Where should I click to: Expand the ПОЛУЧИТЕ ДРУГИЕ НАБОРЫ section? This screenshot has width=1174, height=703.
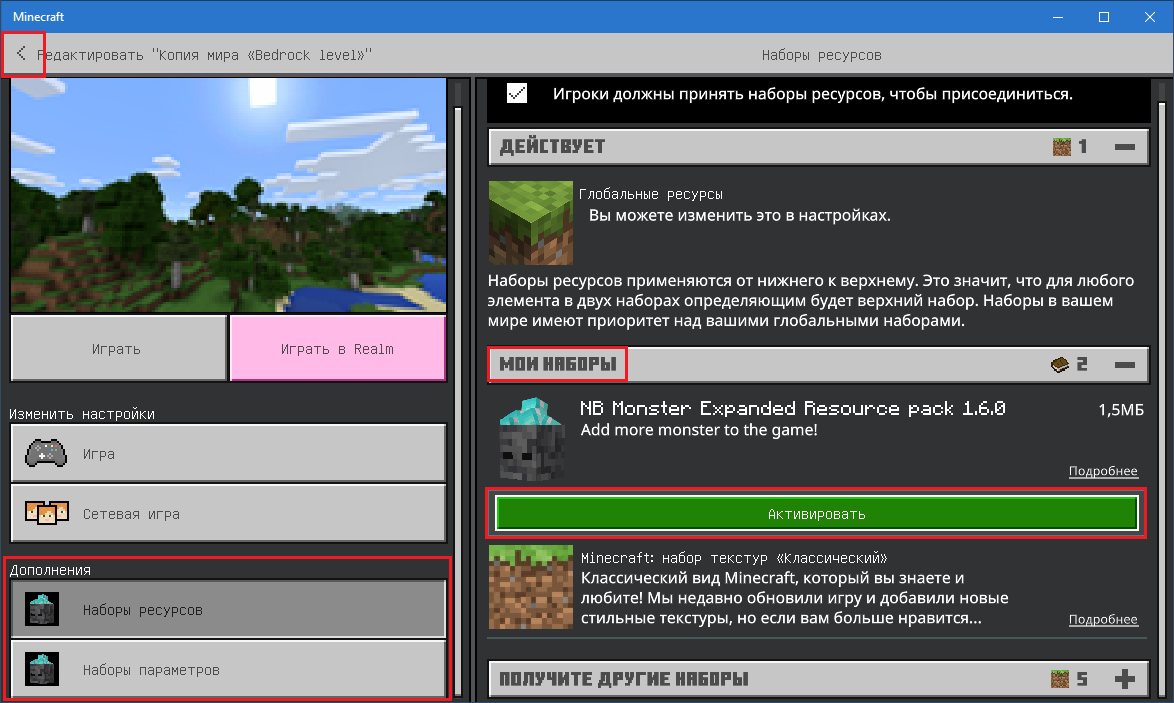[1124, 679]
